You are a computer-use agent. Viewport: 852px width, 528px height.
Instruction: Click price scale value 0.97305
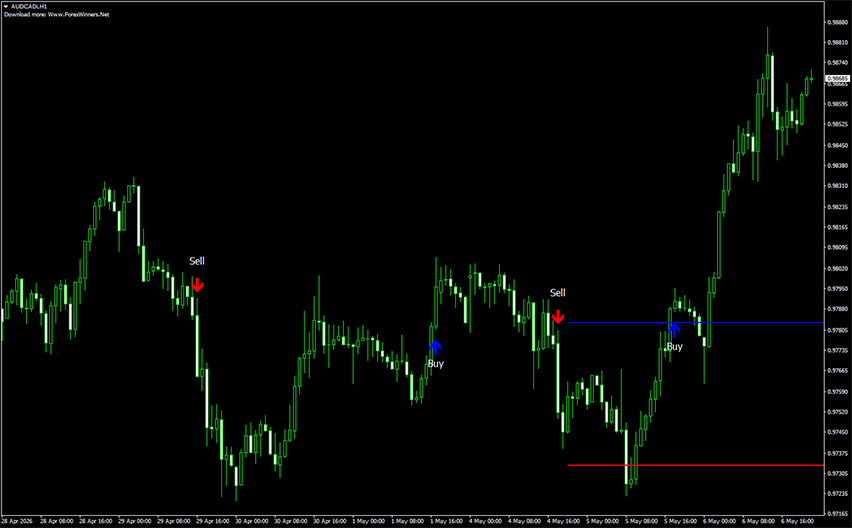(x=838, y=473)
